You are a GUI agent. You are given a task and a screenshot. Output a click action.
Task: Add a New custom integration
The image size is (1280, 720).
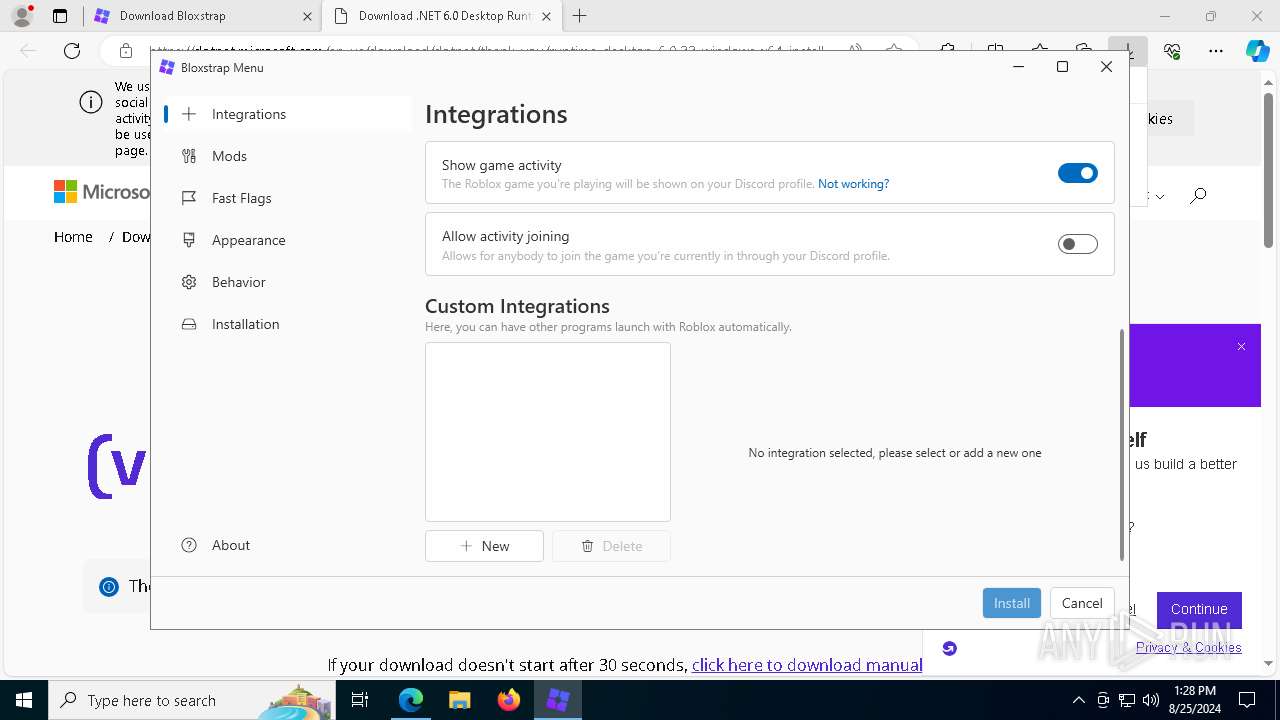pyautogui.click(x=484, y=546)
